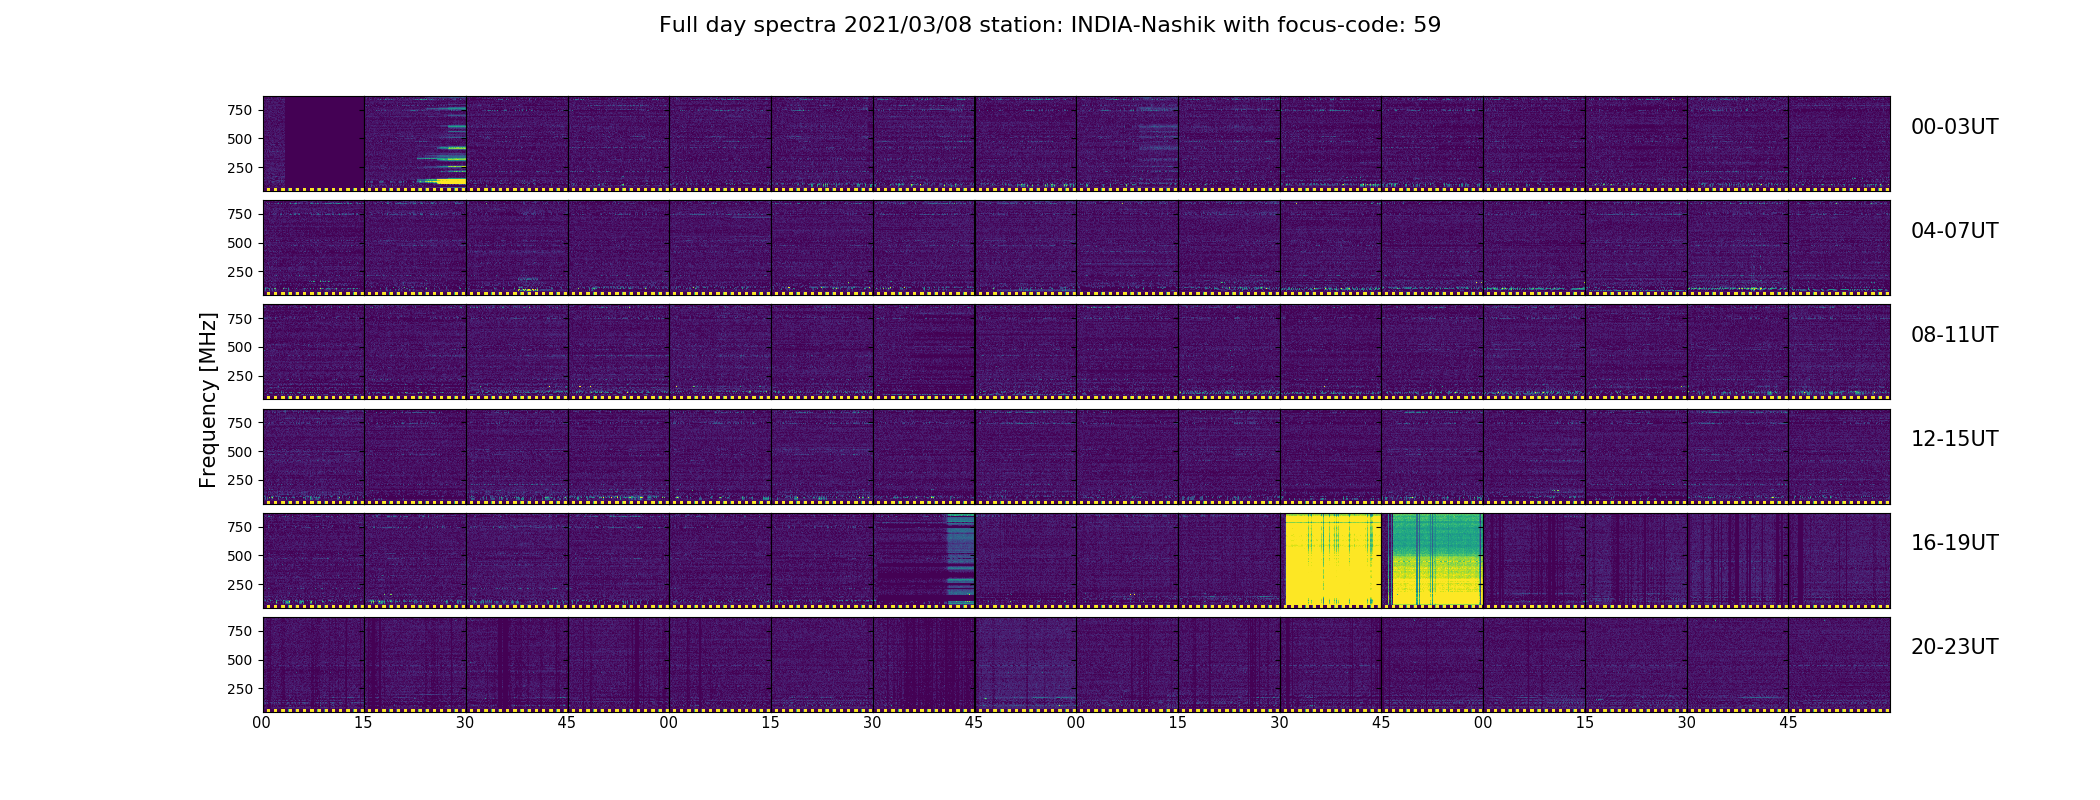The width and height of the screenshot is (2100, 800).
Task: Click the teal striped band in the 16-19UT spectrum
Action: pyautogui.click(x=960, y=559)
